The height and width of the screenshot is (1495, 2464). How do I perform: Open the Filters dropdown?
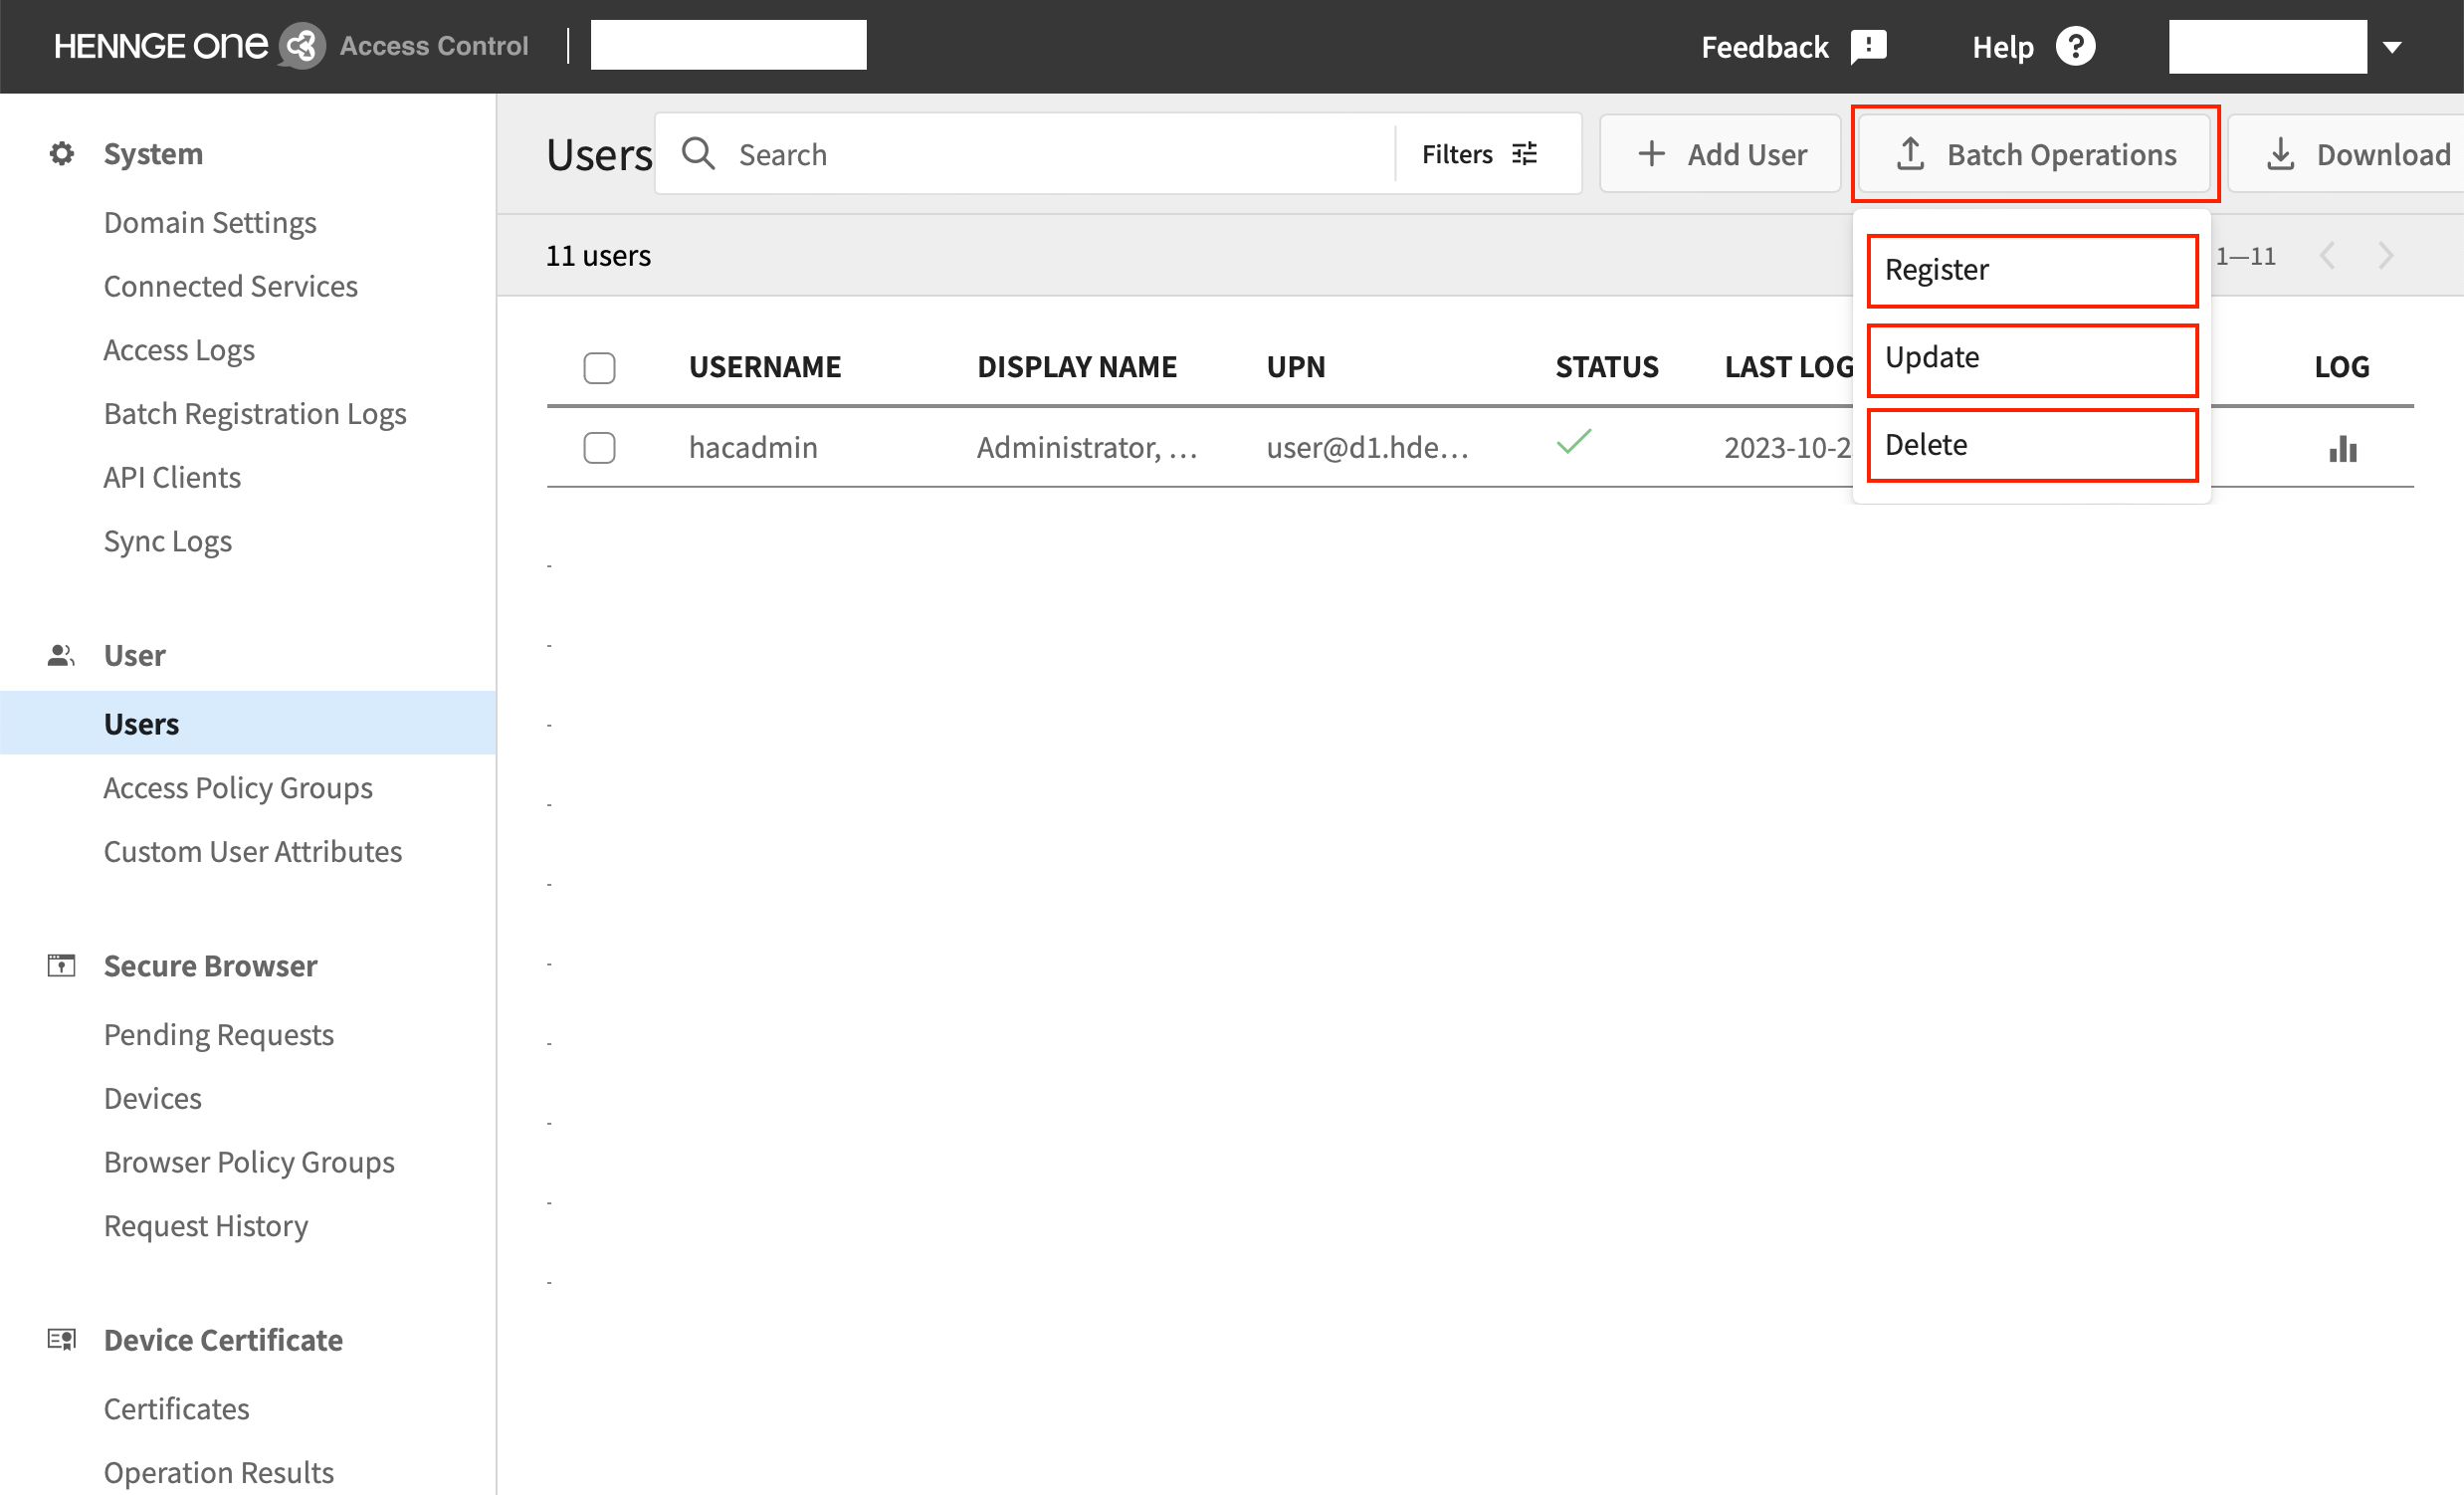(1479, 153)
